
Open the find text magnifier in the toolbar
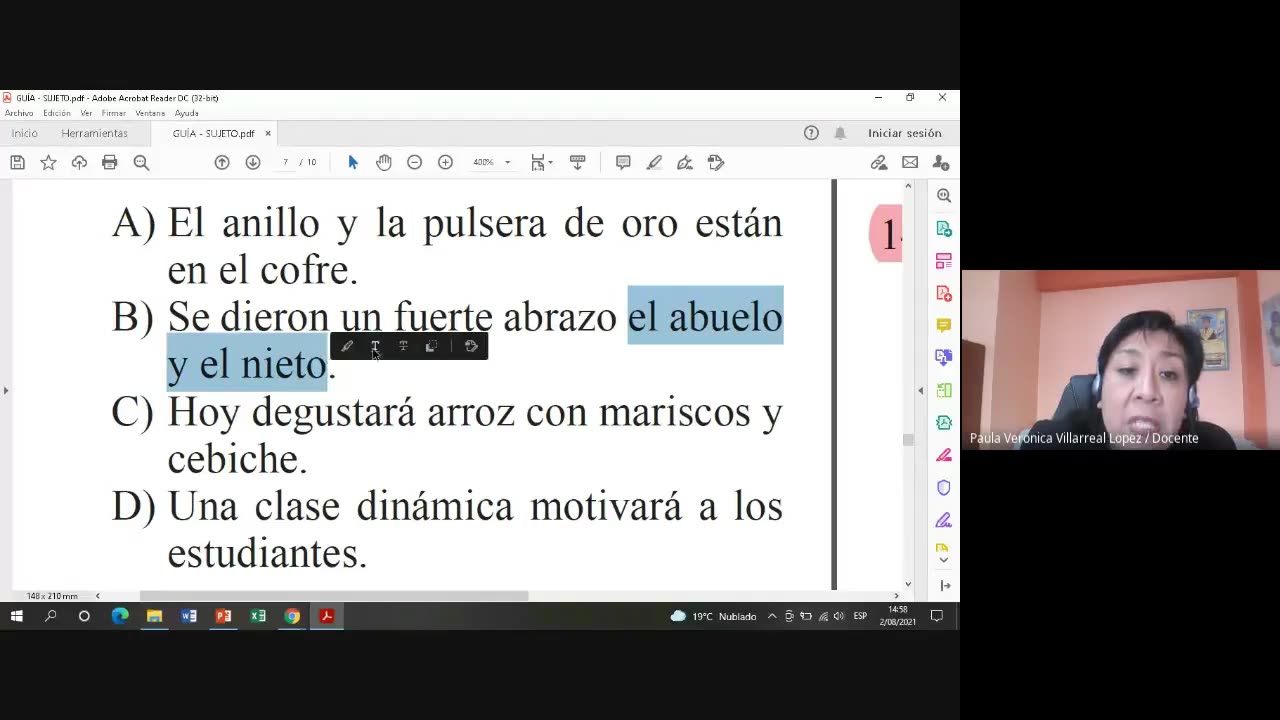click(x=141, y=162)
